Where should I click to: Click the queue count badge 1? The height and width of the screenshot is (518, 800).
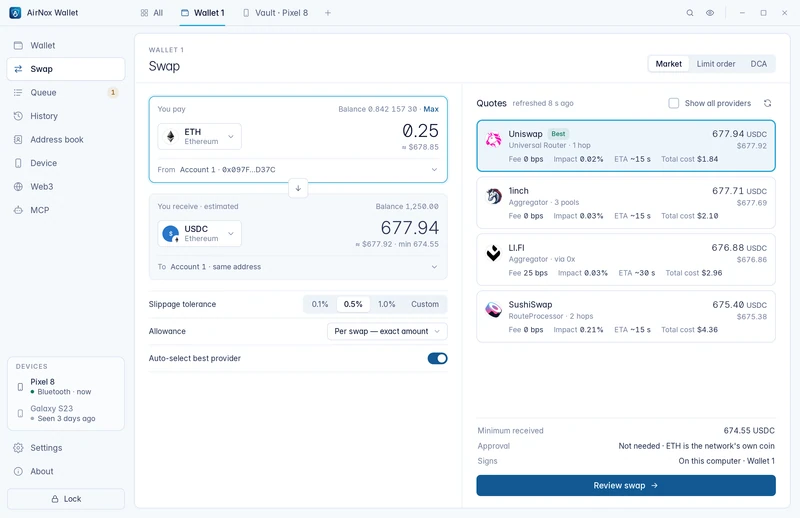pos(113,92)
